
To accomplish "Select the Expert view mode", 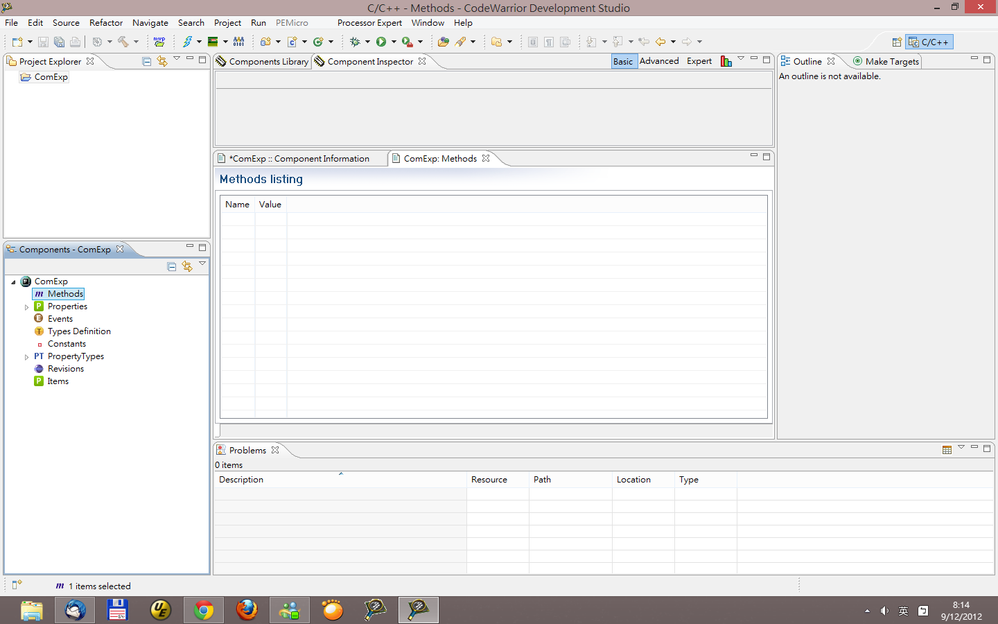I will [x=699, y=61].
